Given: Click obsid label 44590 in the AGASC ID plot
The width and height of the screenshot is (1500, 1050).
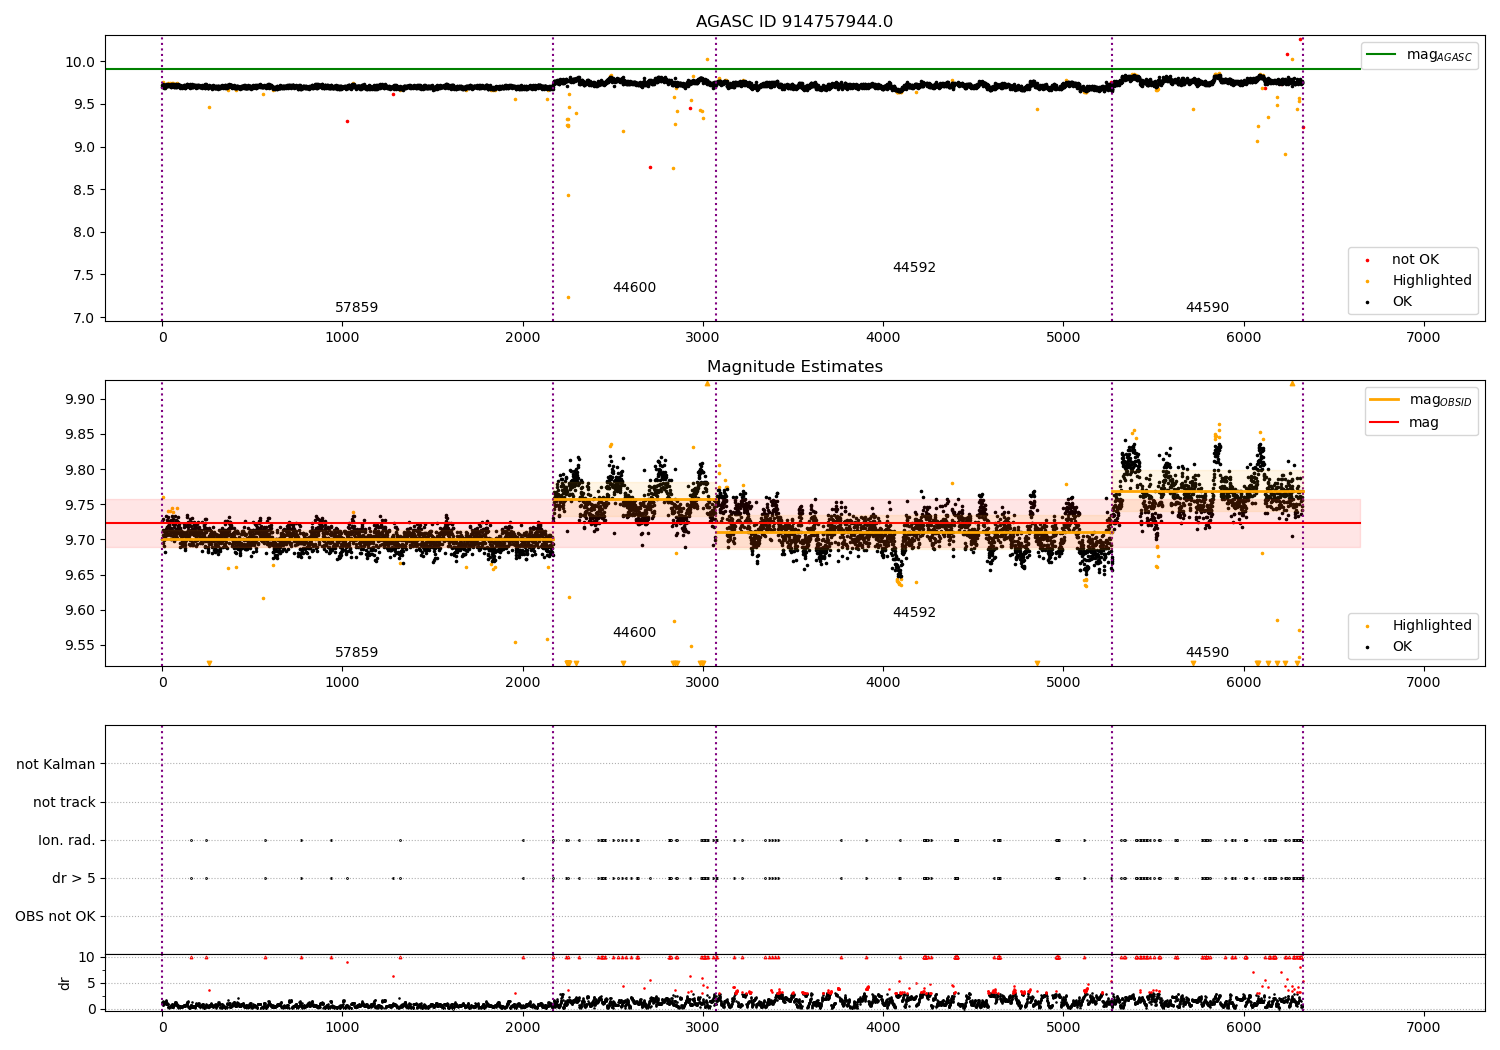Looking at the screenshot, I should pos(1207,308).
